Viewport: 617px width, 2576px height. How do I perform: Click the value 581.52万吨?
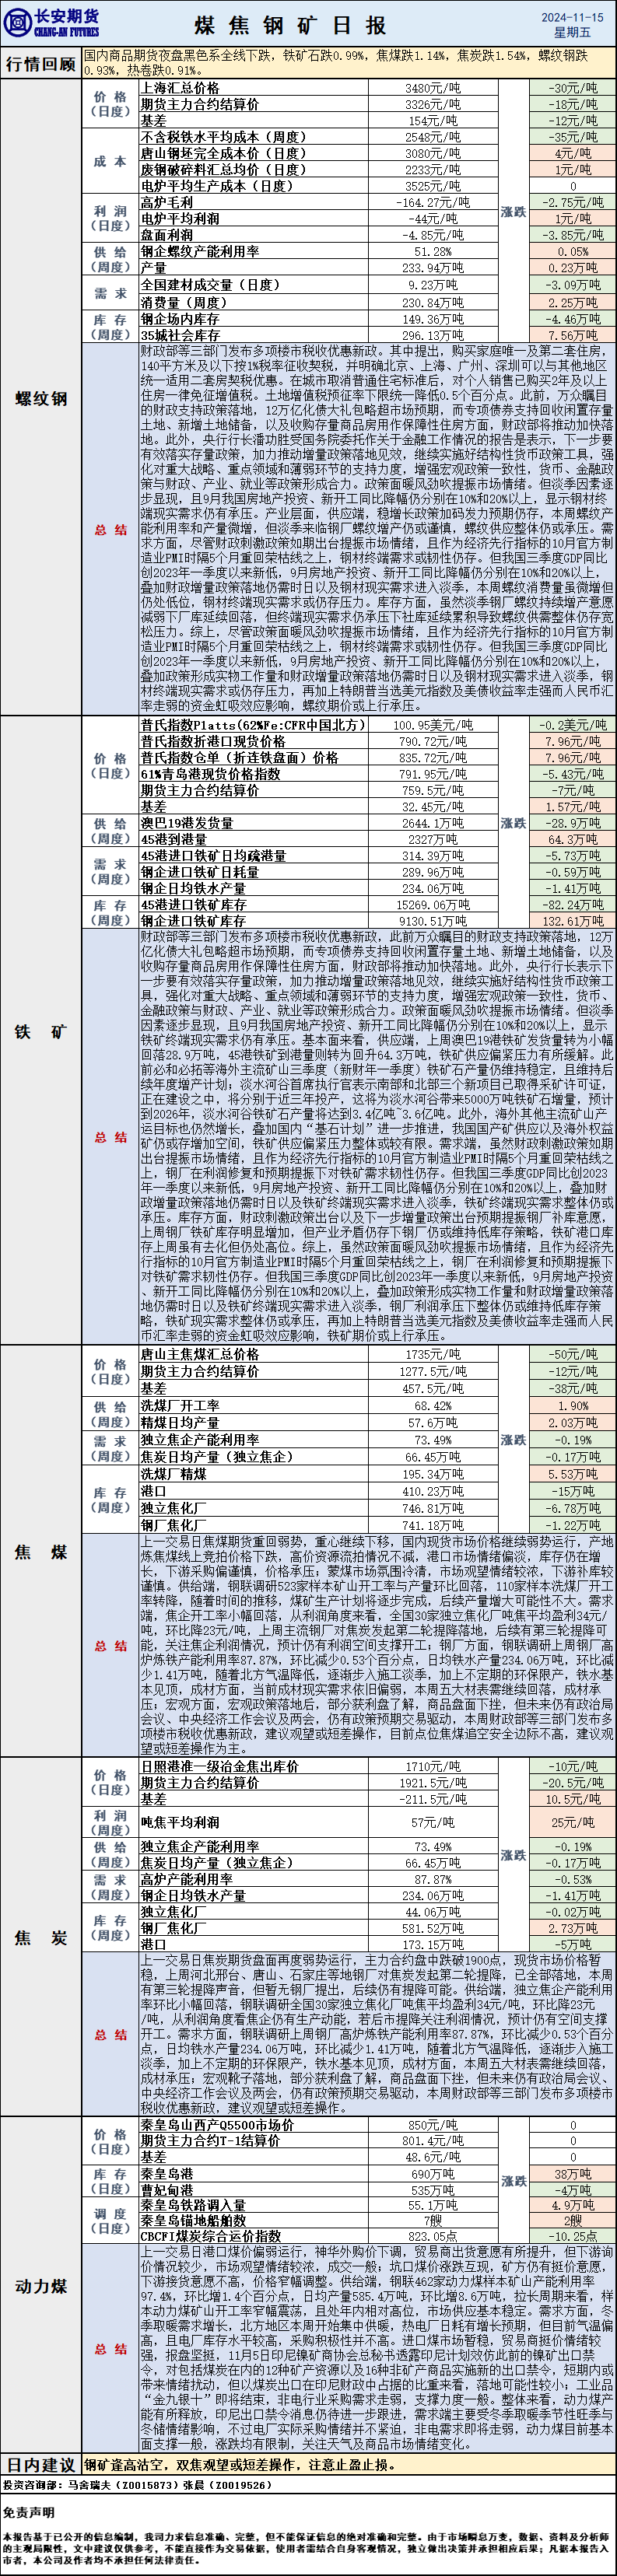coord(433,1928)
